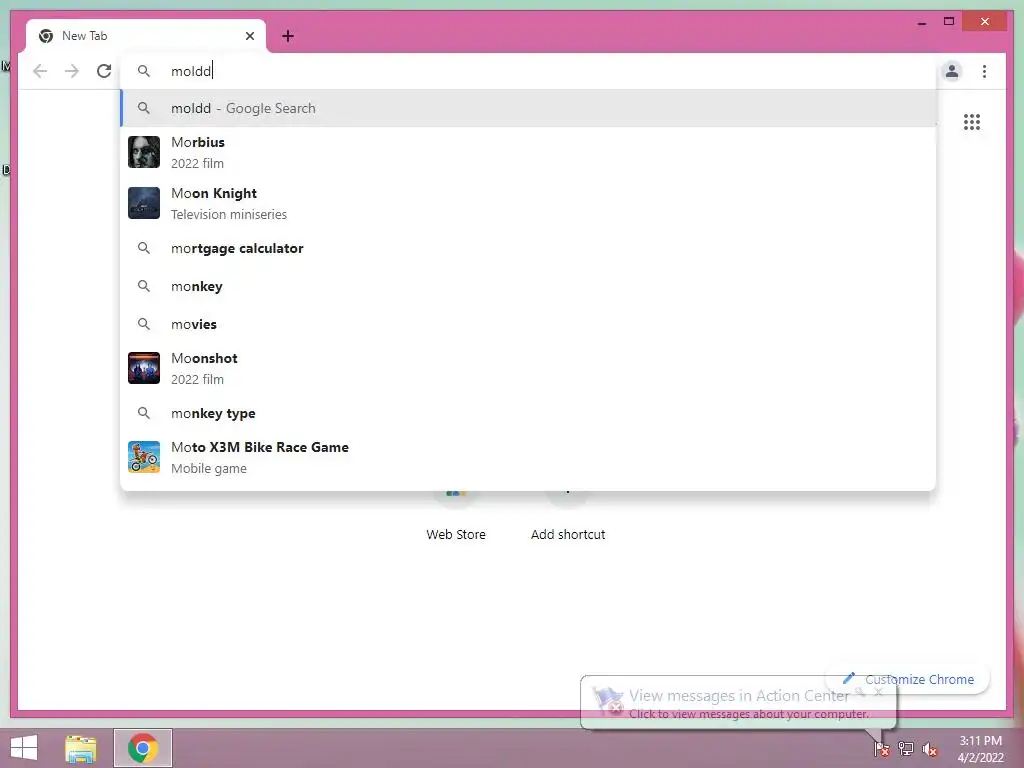The width and height of the screenshot is (1024, 768).
Task: Click the Moto X3M game thumbnail
Action: click(x=144, y=457)
